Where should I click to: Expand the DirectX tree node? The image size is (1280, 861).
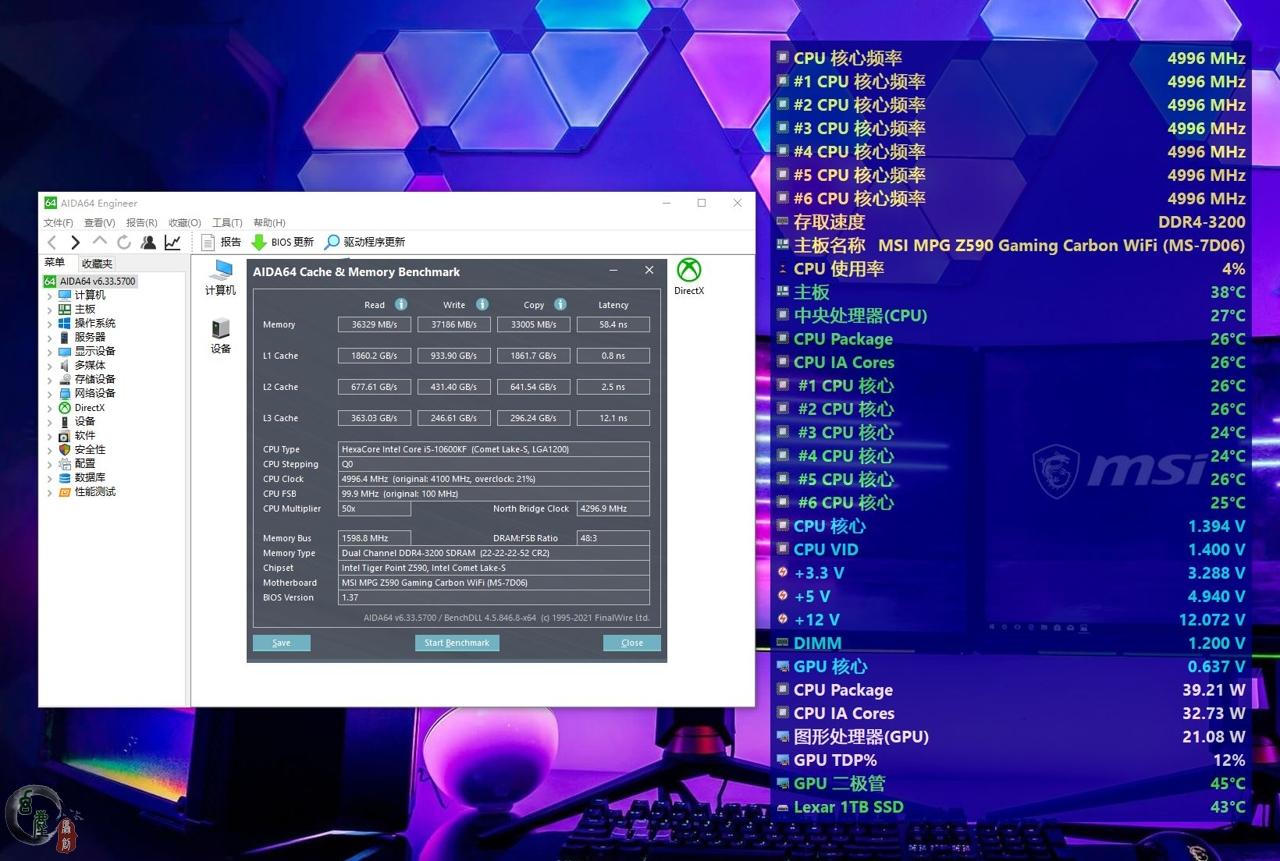click(x=50, y=407)
